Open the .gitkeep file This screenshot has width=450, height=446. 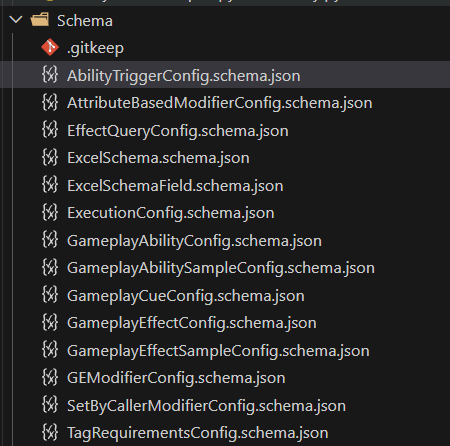pos(95,48)
